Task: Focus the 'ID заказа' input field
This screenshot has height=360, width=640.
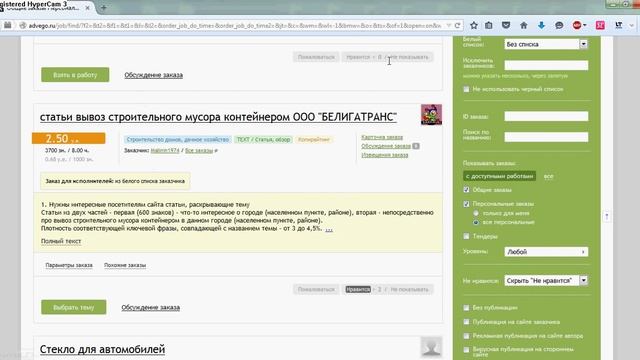Action: 546,116
